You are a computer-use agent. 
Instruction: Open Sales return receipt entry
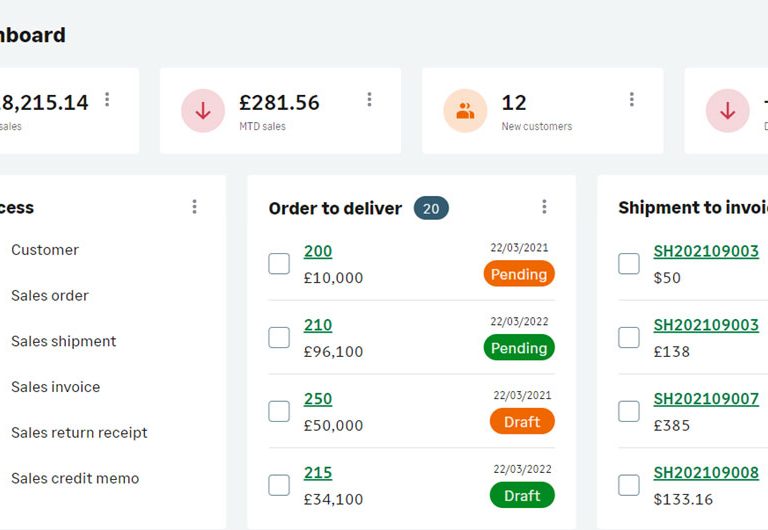(79, 433)
